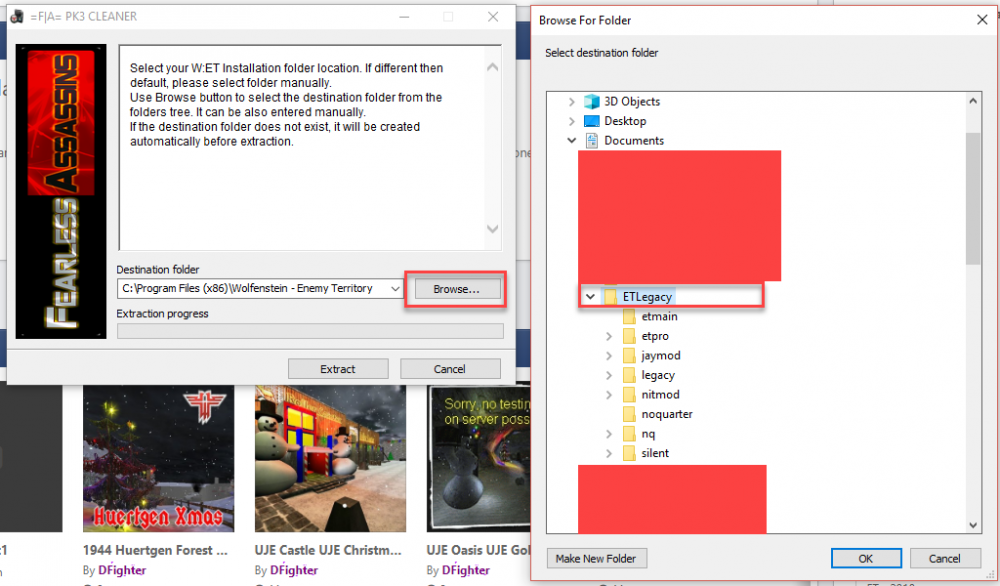Confirm folder selection with OK

[x=866, y=559]
